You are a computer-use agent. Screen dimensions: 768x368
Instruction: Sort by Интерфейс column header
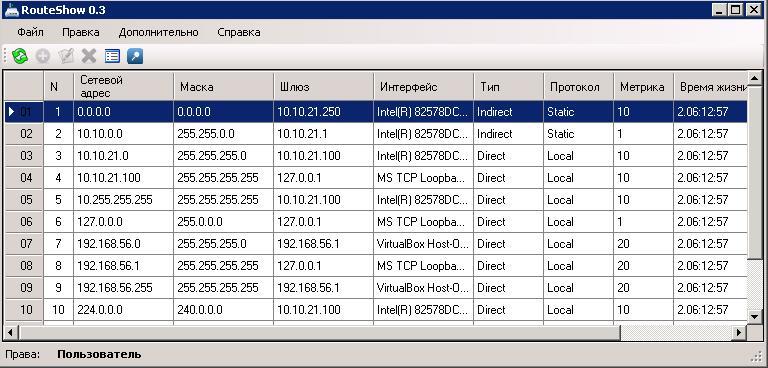423,87
